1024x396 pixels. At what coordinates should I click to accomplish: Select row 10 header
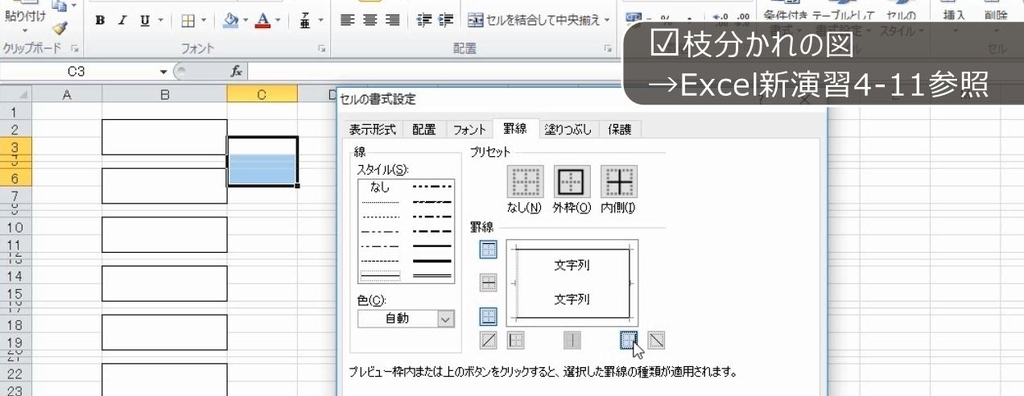15,227
